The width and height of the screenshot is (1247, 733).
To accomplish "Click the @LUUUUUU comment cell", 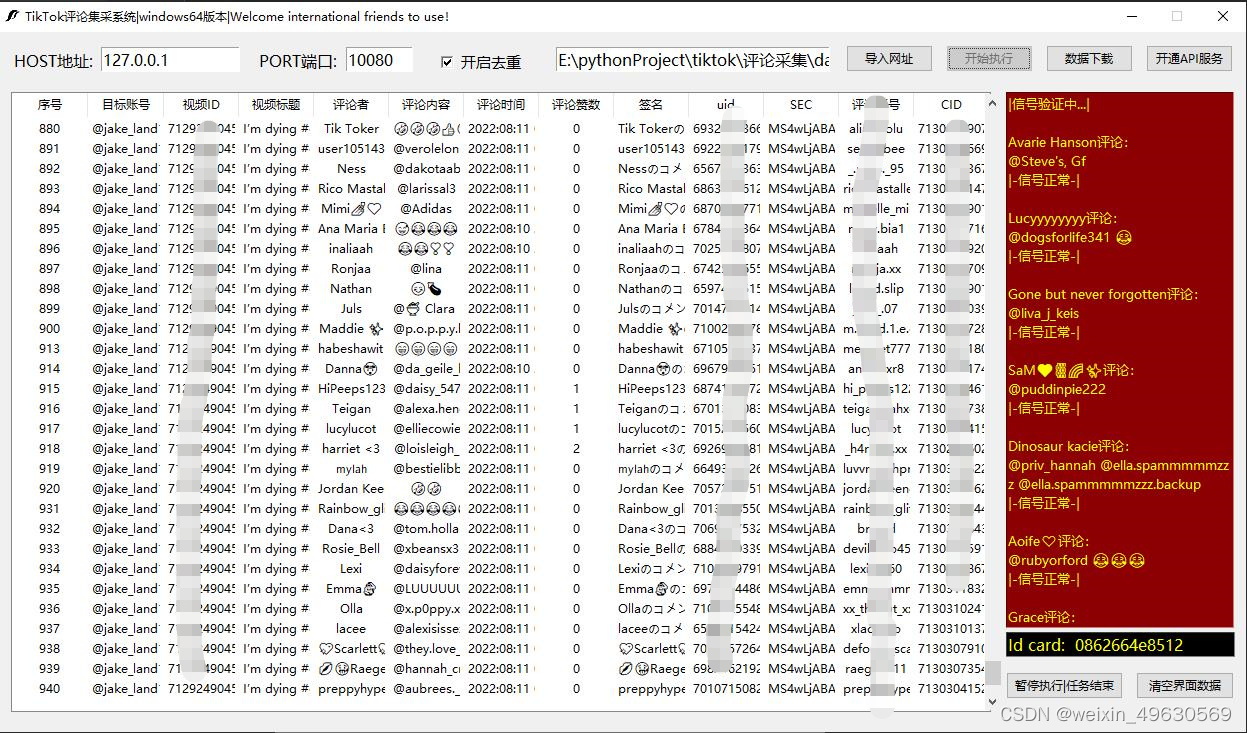I will click(x=426, y=588).
